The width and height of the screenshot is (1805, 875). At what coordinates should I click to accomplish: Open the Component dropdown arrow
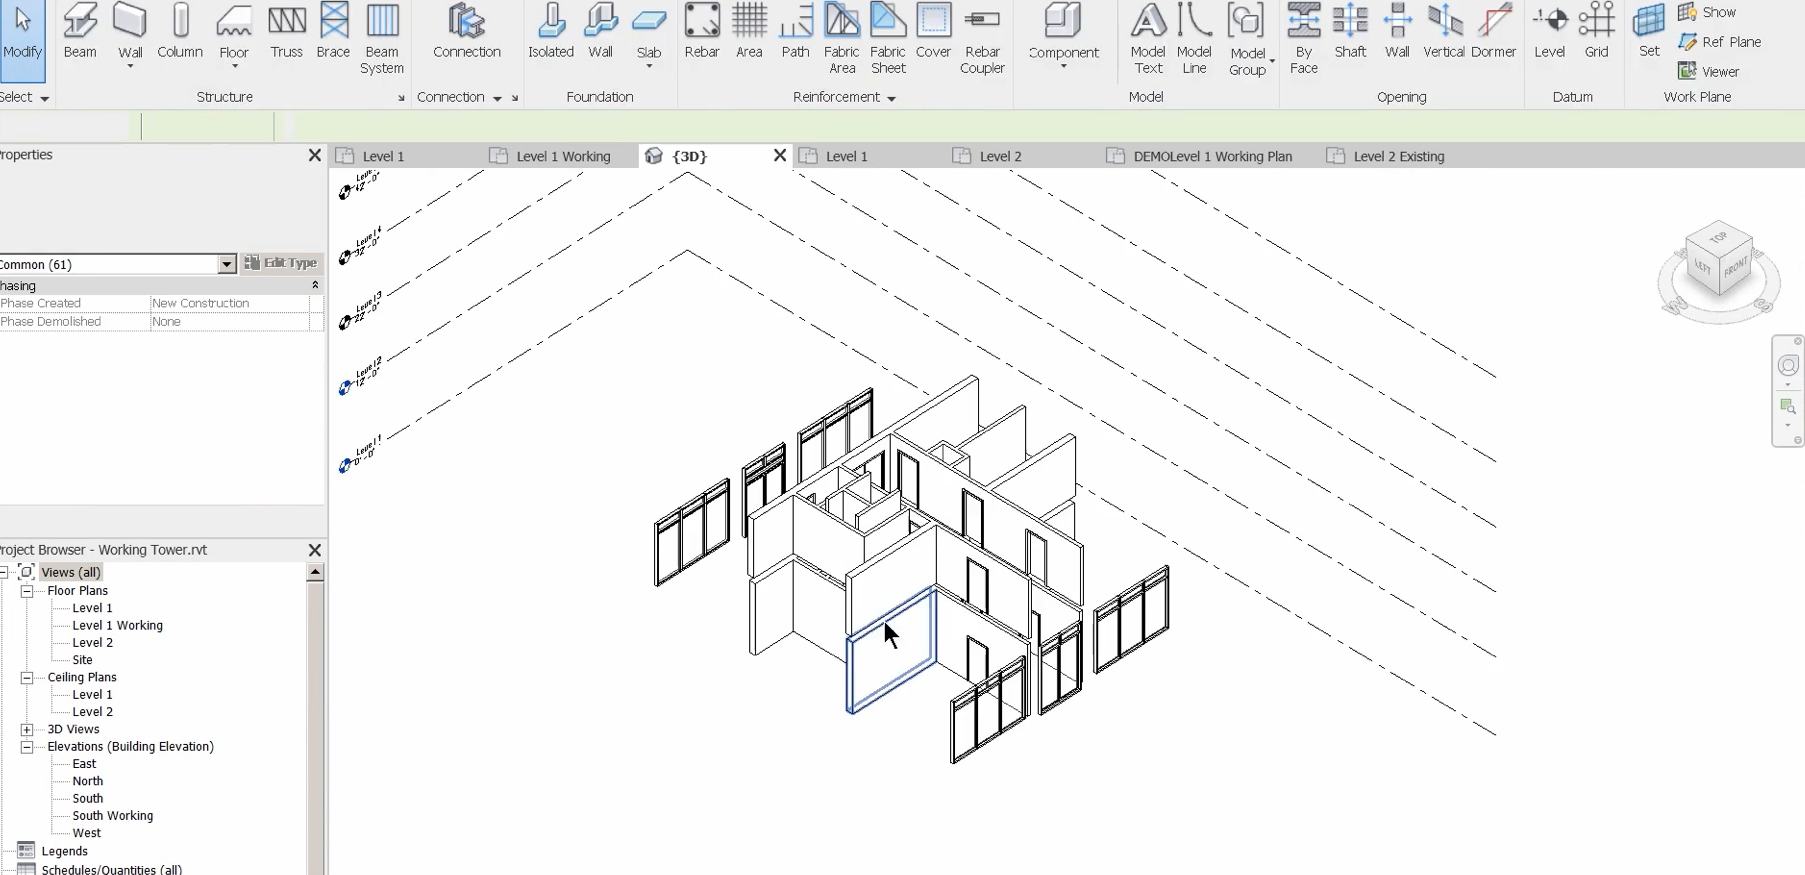click(x=1063, y=67)
